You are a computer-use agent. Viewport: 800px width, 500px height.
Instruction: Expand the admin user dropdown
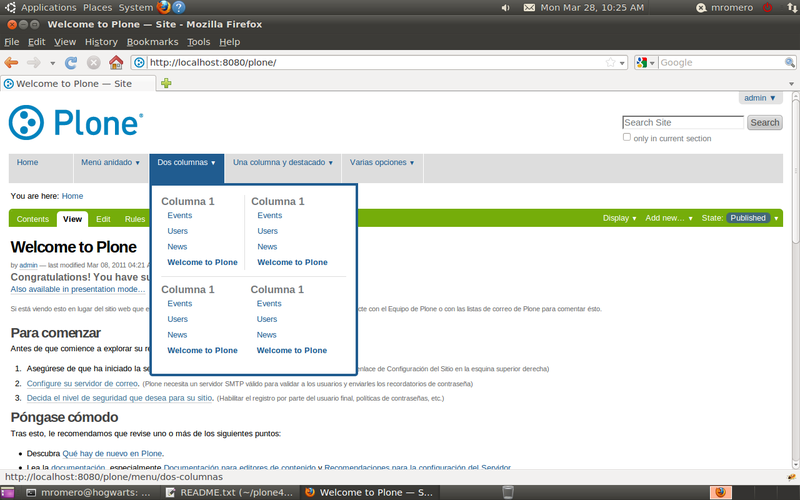759,98
